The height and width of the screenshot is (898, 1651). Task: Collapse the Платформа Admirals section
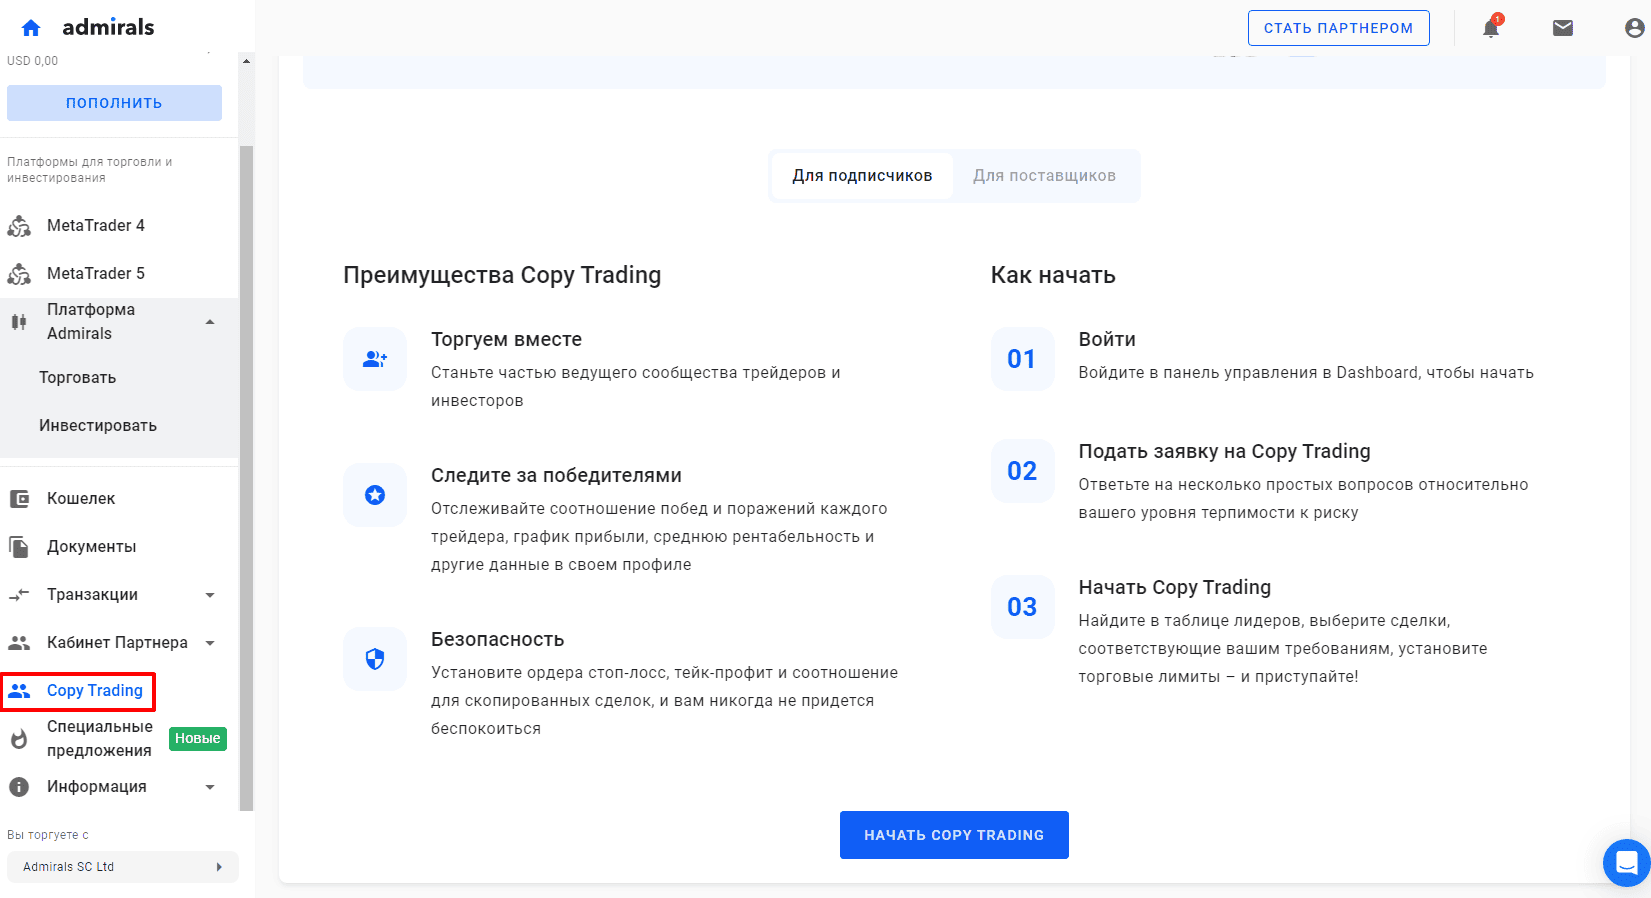pos(210,322)
